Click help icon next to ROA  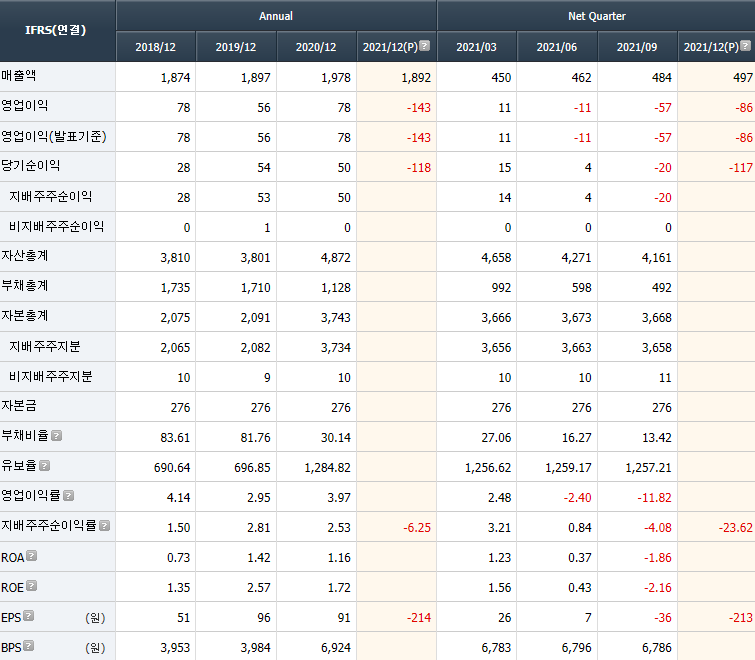[x=31, y=556]
